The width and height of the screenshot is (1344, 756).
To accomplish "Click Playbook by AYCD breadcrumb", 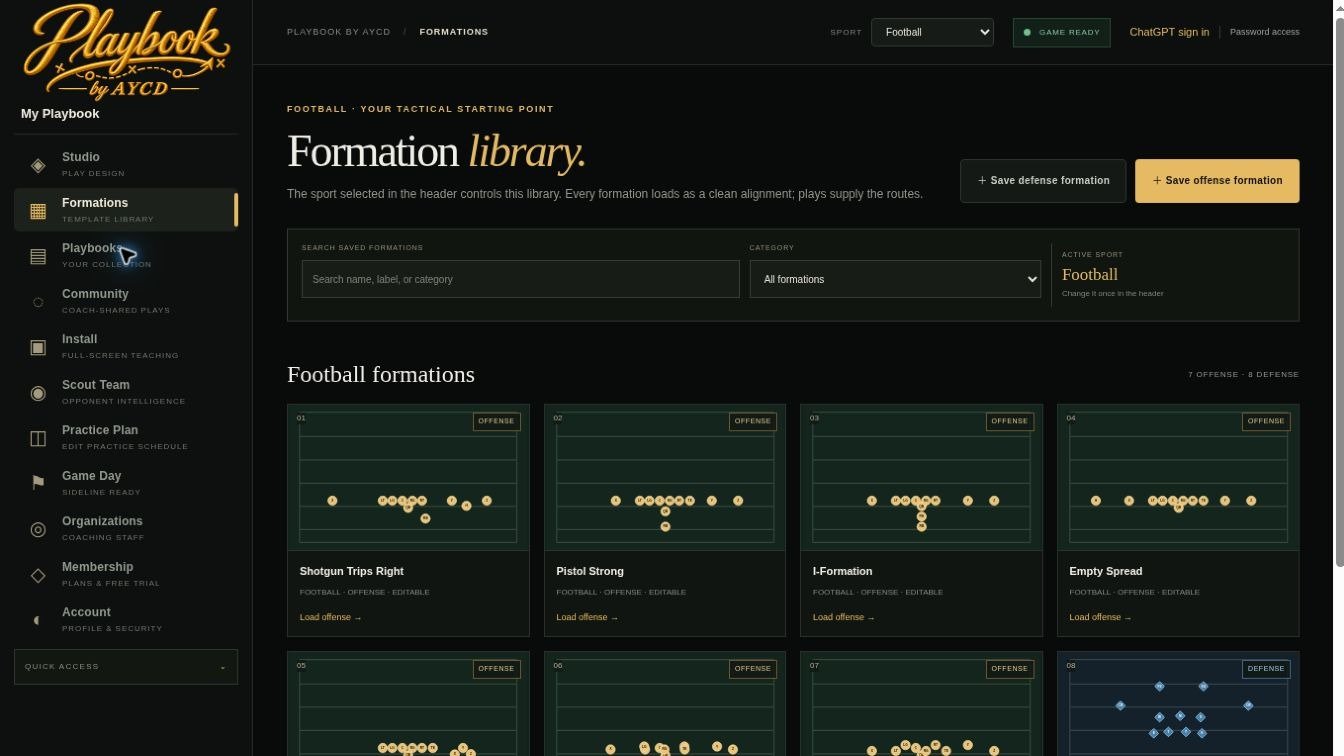I will click(339, 32).
